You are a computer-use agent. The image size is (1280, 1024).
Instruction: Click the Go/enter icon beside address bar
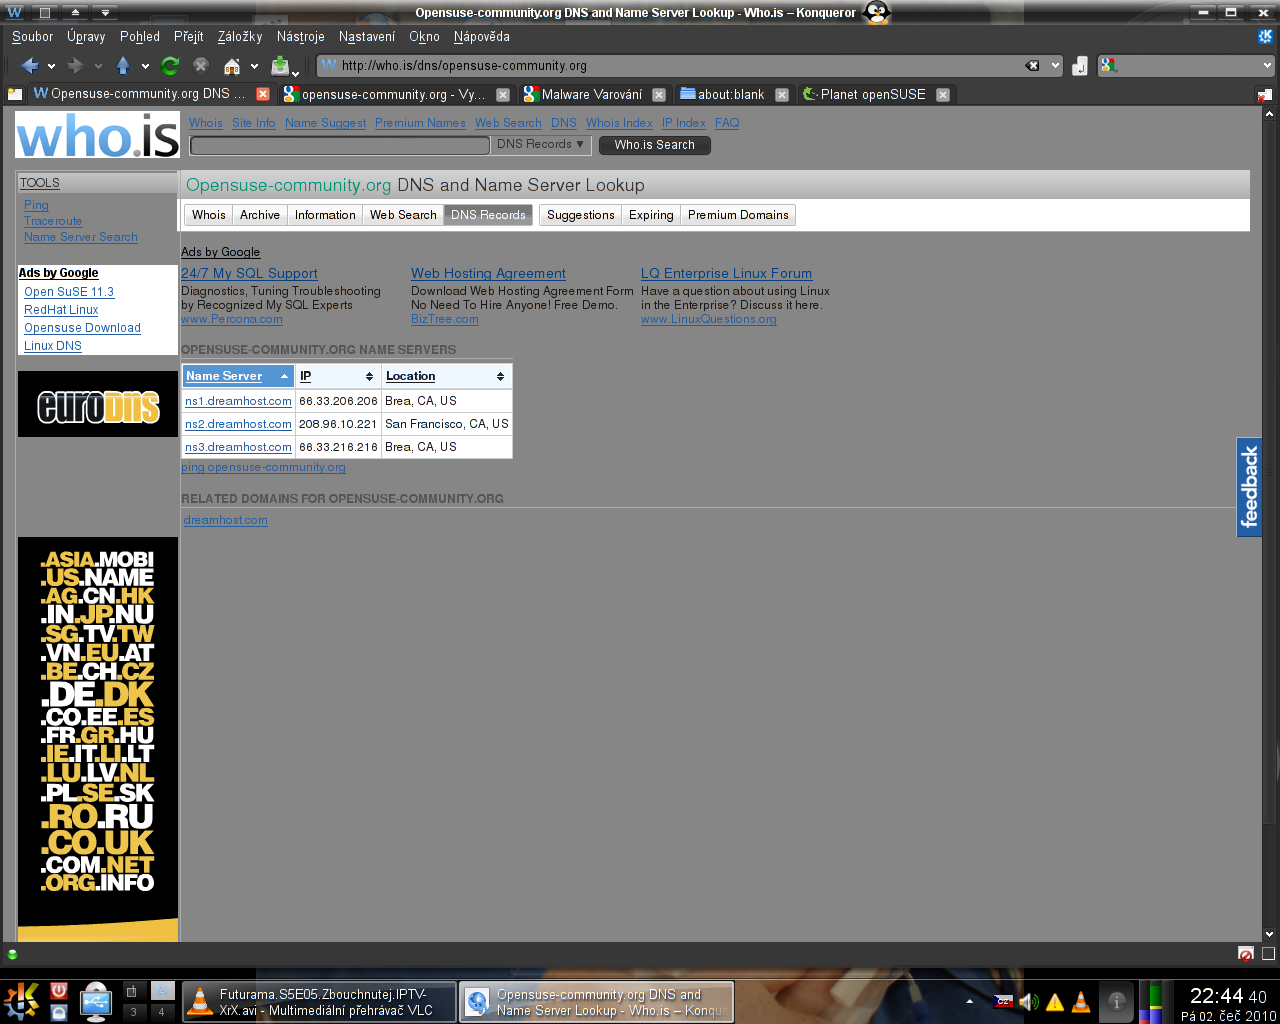coord(1080,66)
